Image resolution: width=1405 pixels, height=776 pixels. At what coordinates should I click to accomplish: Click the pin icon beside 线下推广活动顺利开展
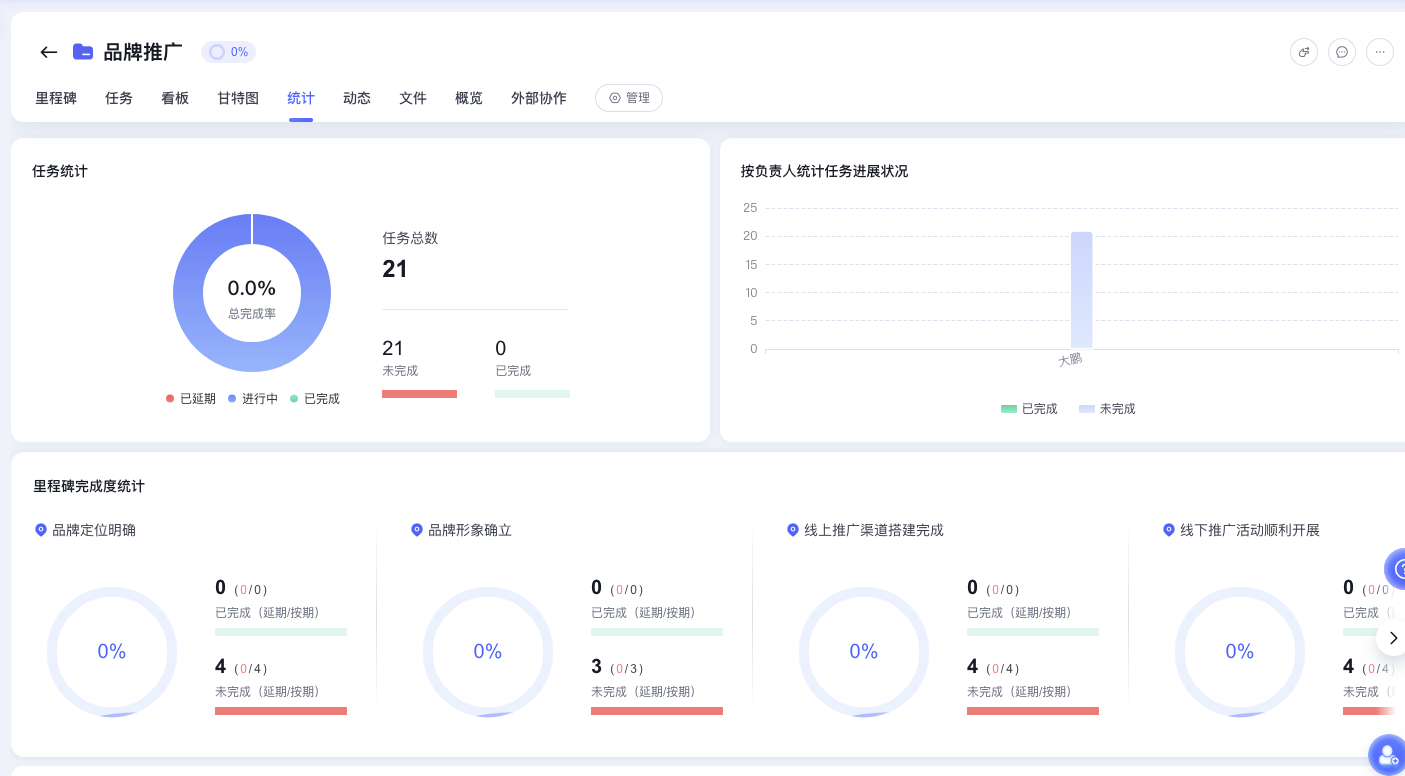(1169, 530)
